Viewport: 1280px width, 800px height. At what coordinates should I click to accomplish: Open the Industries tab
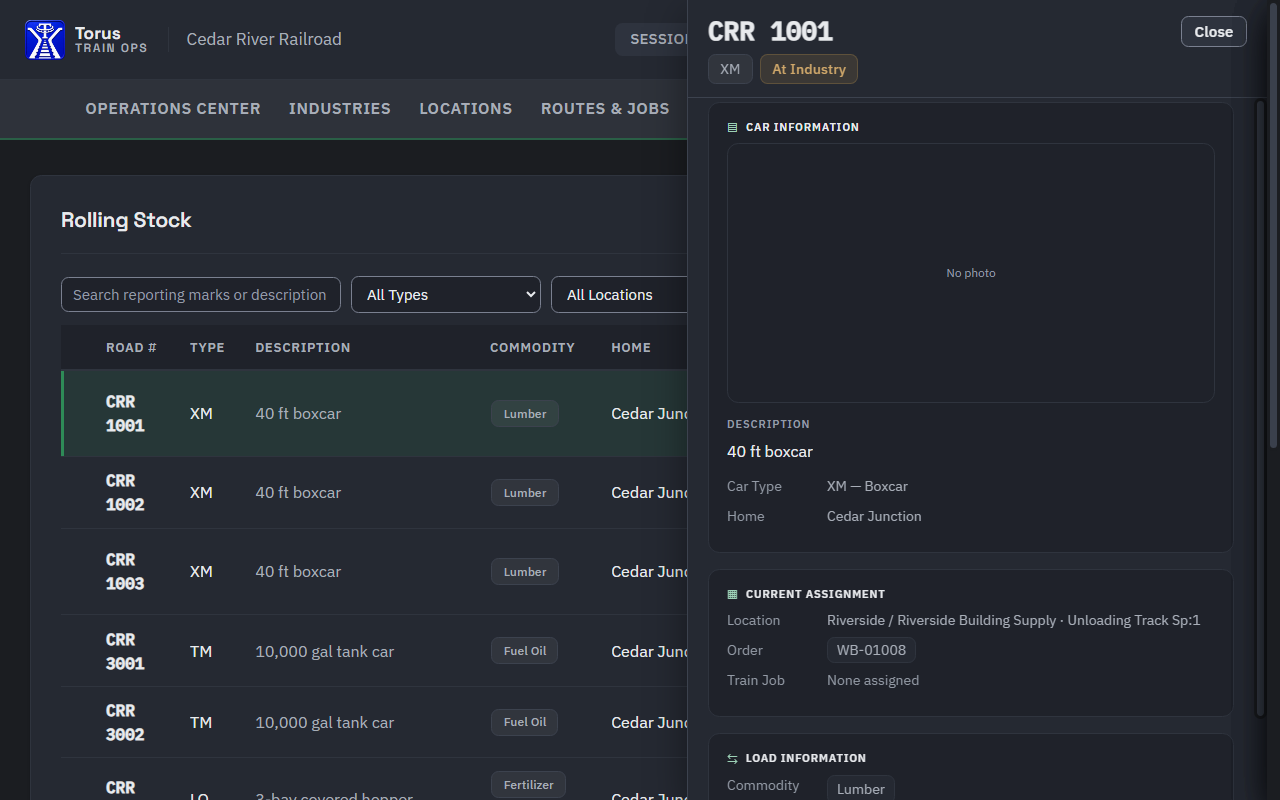point(340,108)
